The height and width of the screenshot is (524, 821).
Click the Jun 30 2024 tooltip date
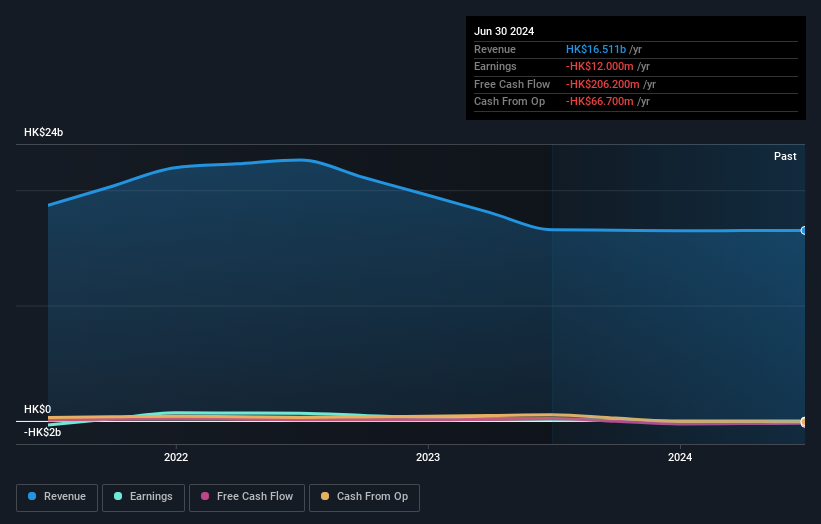click(x=504, y=31)
